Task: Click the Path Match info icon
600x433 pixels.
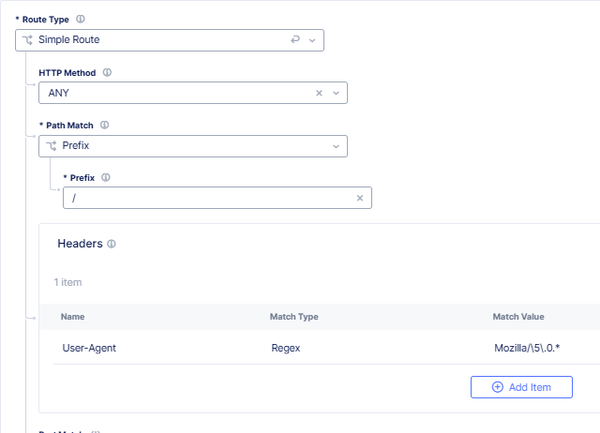Action: coord(104,125)
